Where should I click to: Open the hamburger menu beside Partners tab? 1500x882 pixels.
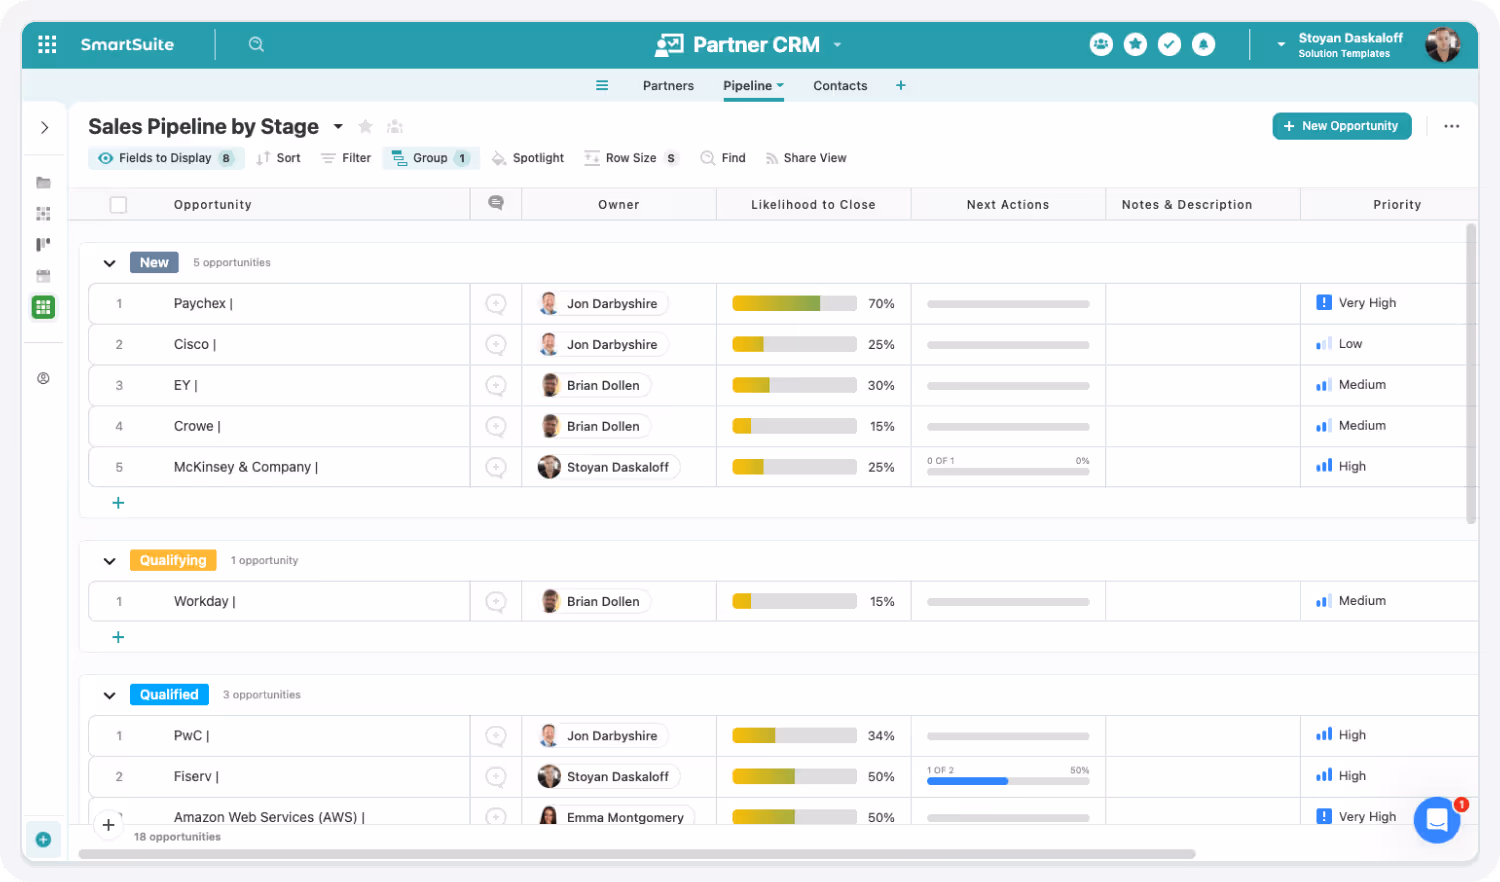coord(602,85)
